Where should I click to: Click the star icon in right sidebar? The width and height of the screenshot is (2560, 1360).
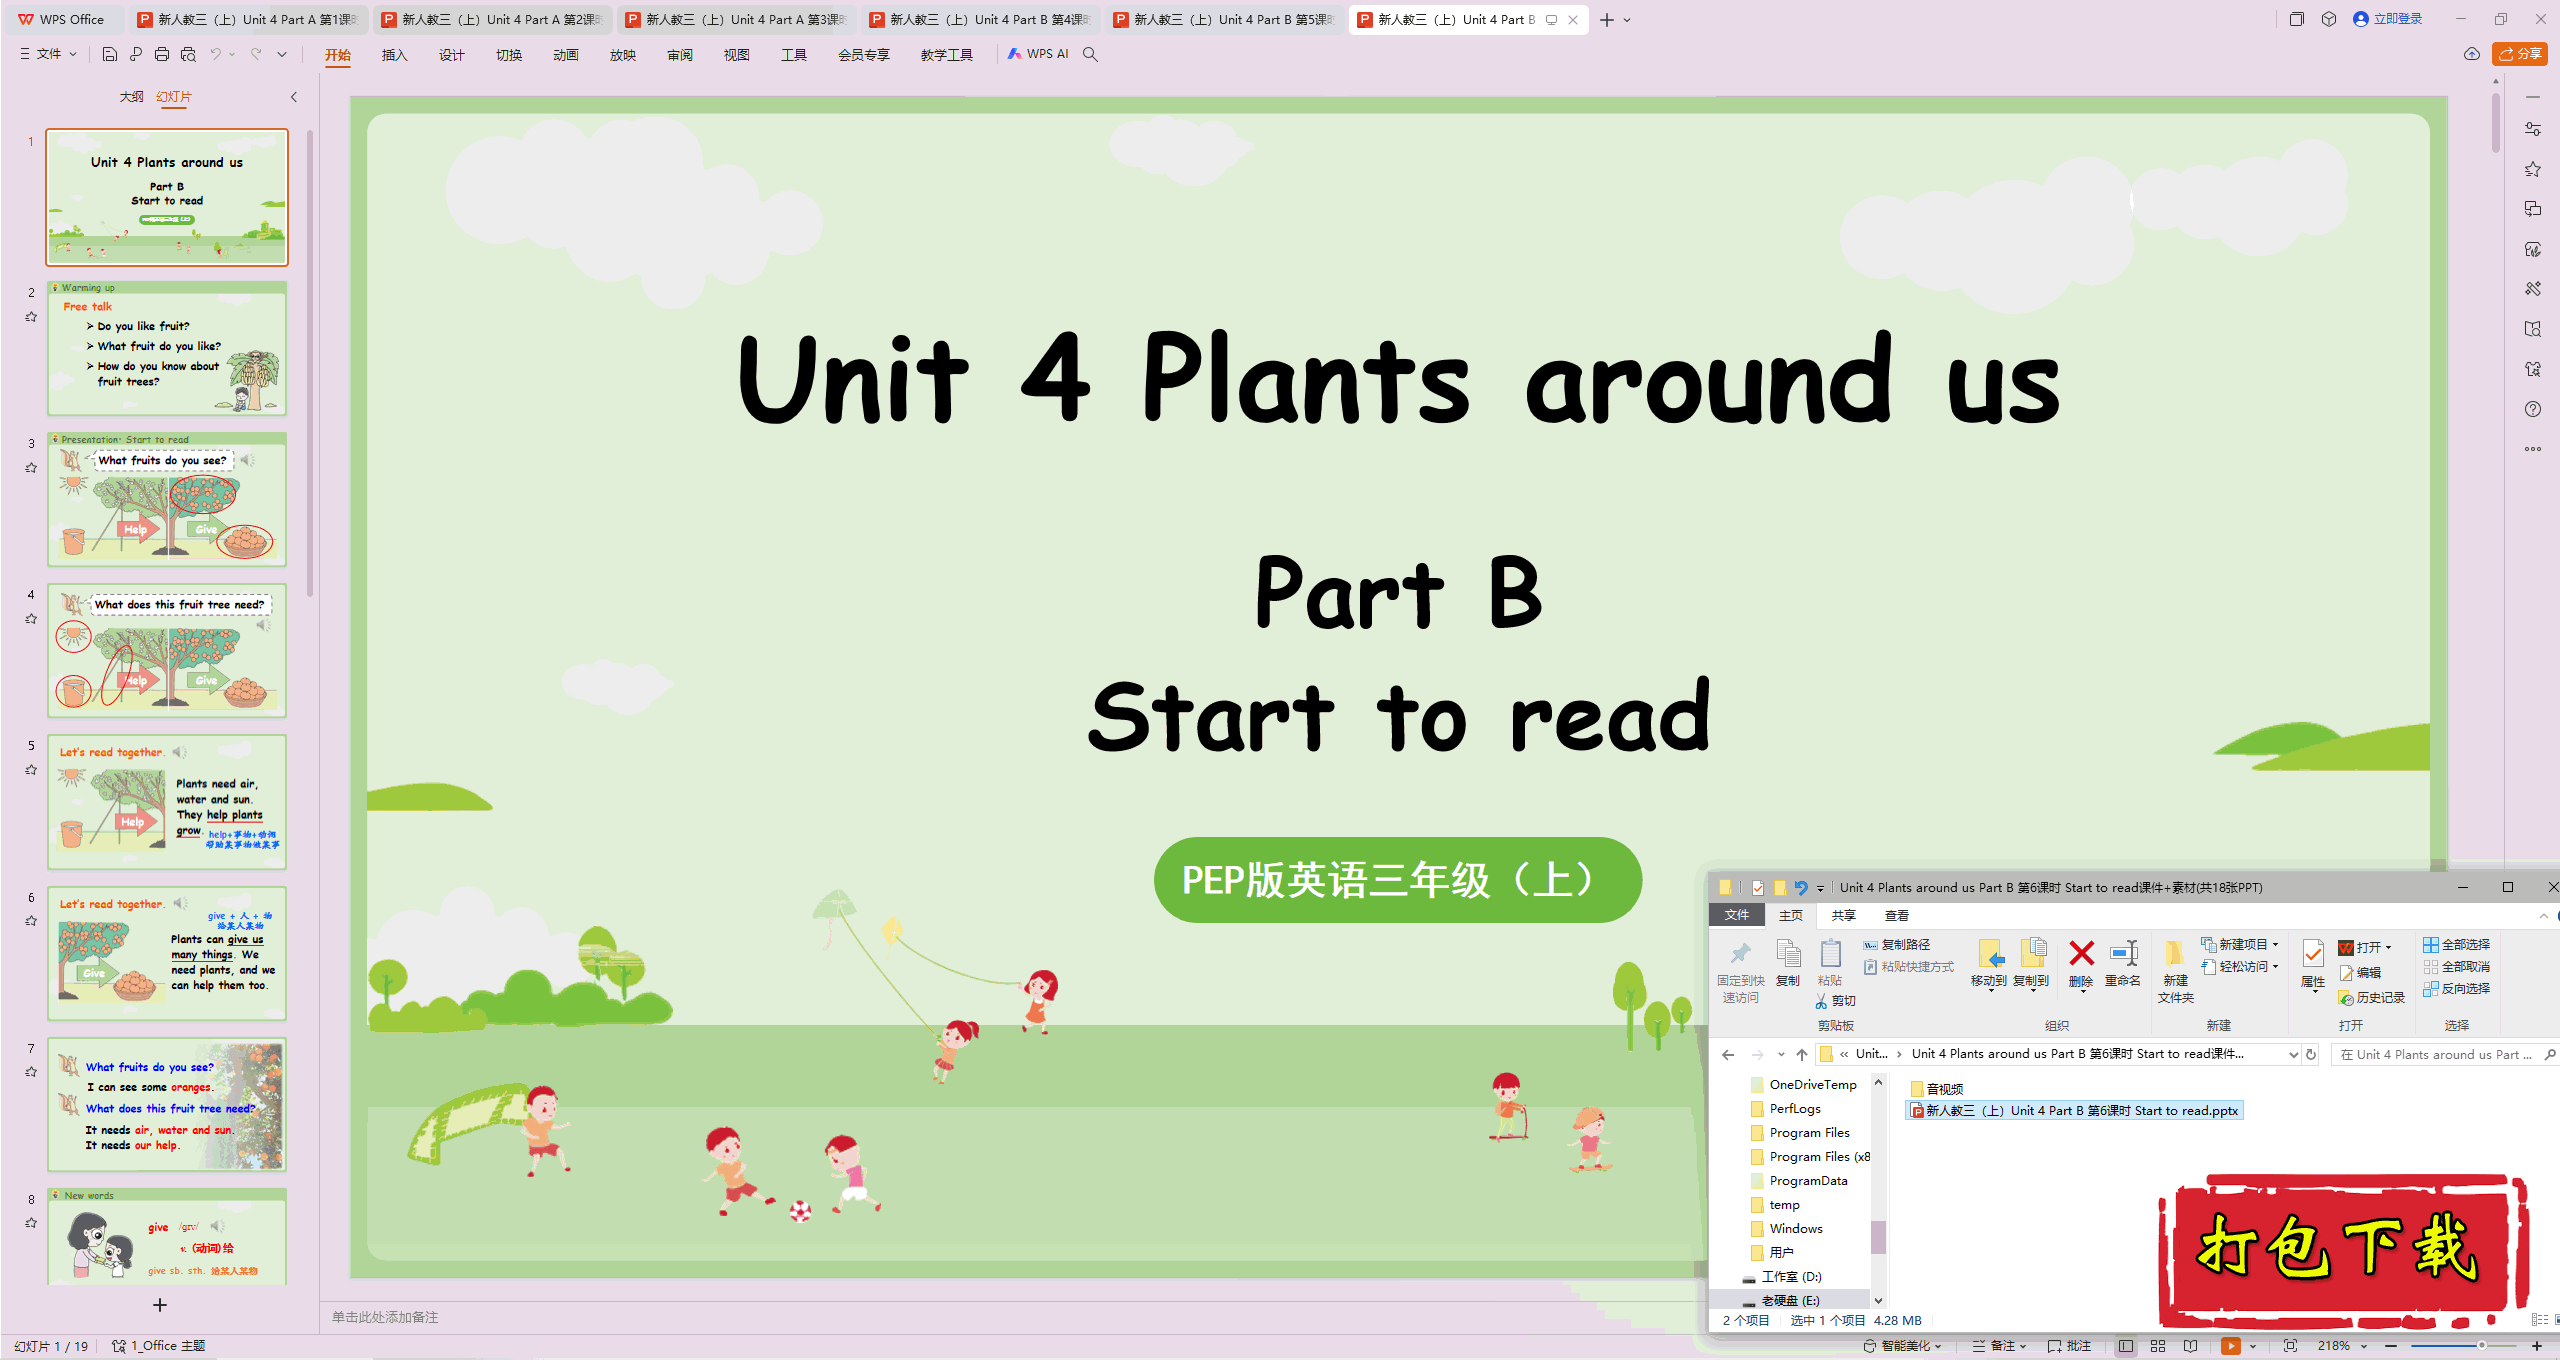pyautogui.click(x=2533, y=169)
